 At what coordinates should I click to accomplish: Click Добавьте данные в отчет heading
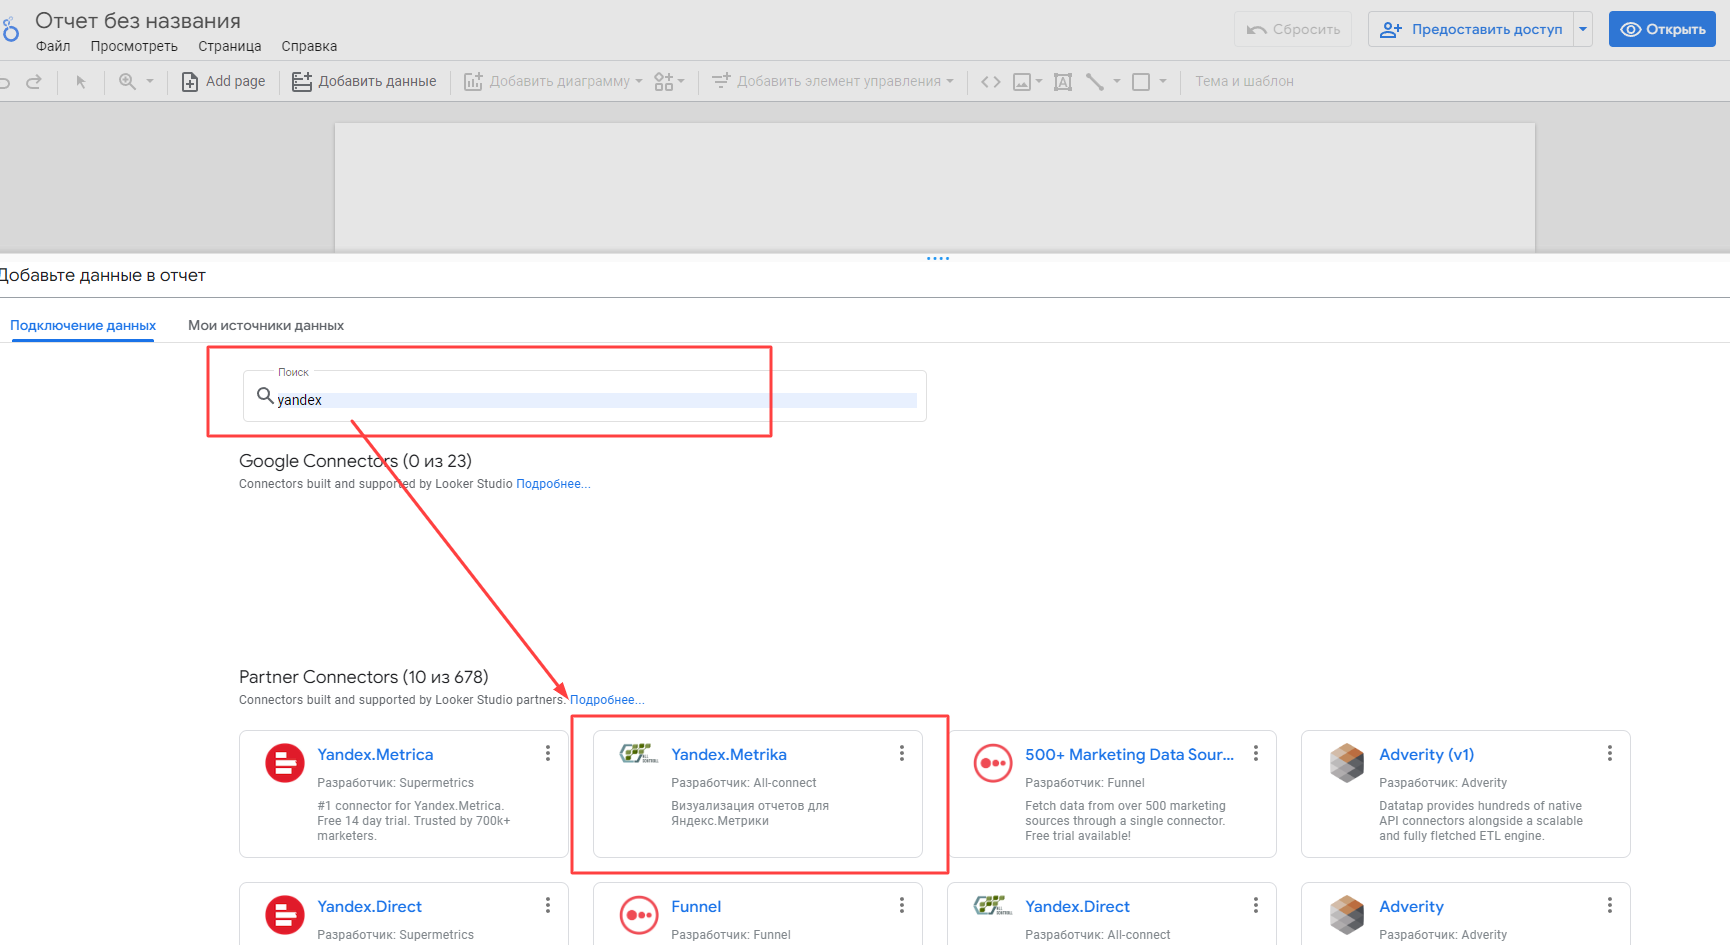pos(102,275)
